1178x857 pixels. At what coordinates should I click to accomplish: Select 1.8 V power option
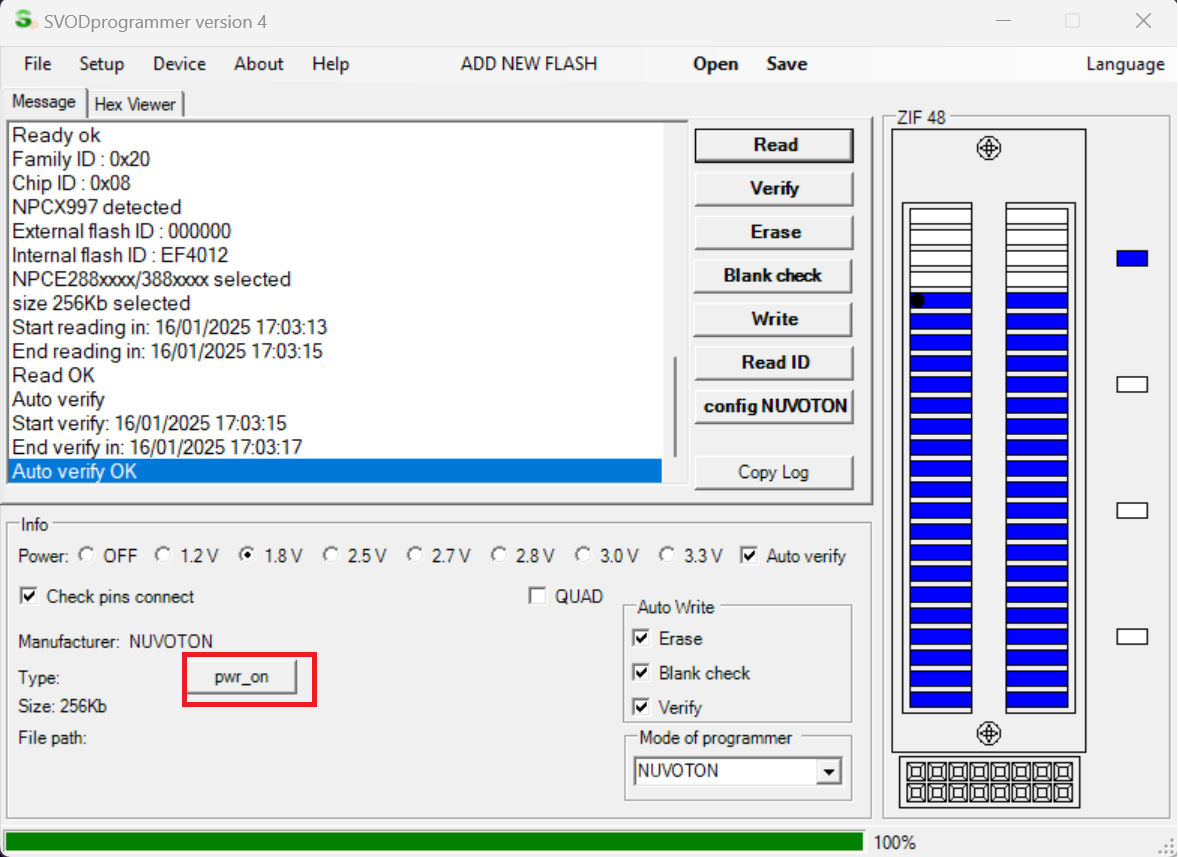[246, 555]
